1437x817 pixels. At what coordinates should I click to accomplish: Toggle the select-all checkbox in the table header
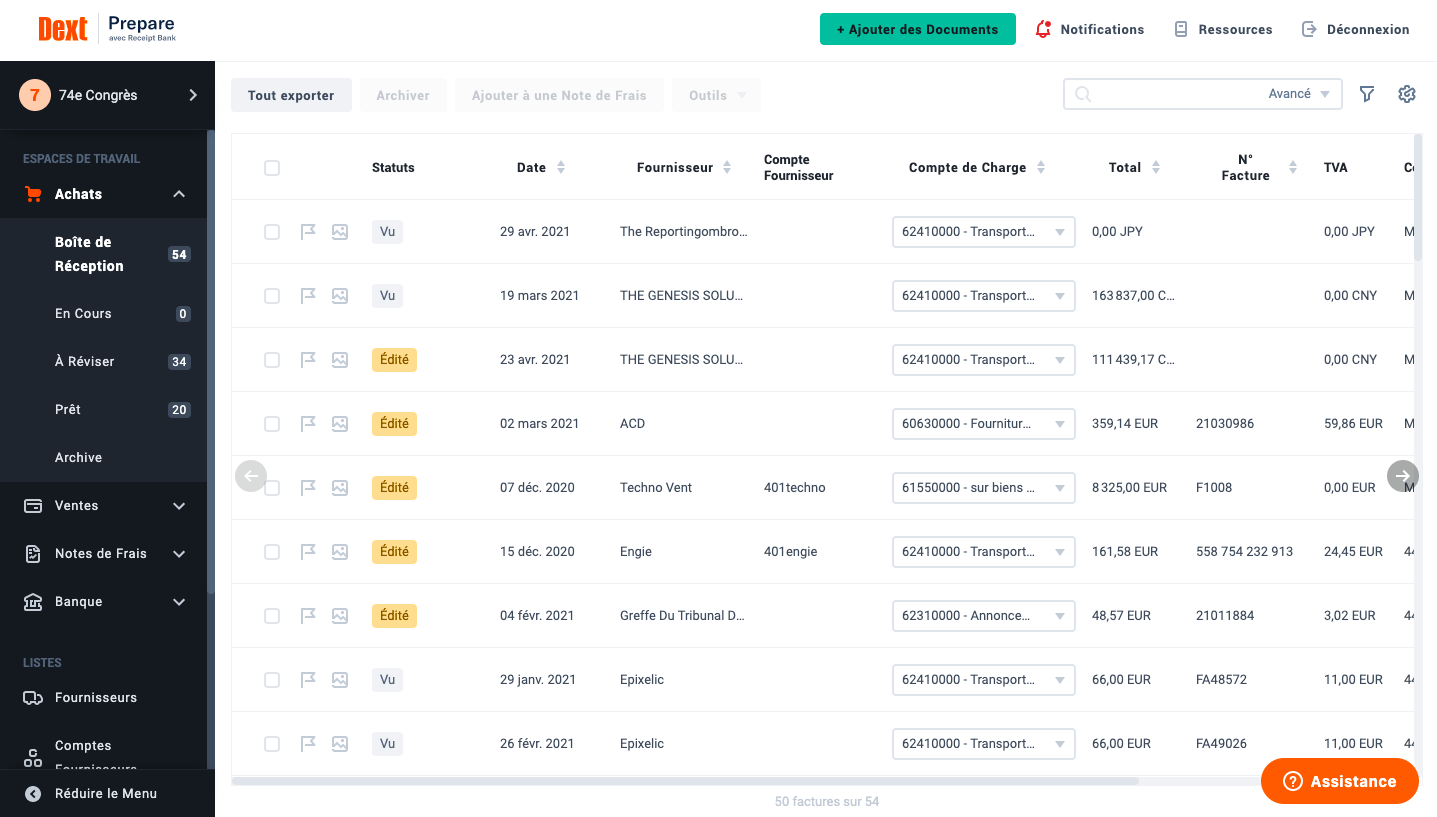(x=272, y=167)
